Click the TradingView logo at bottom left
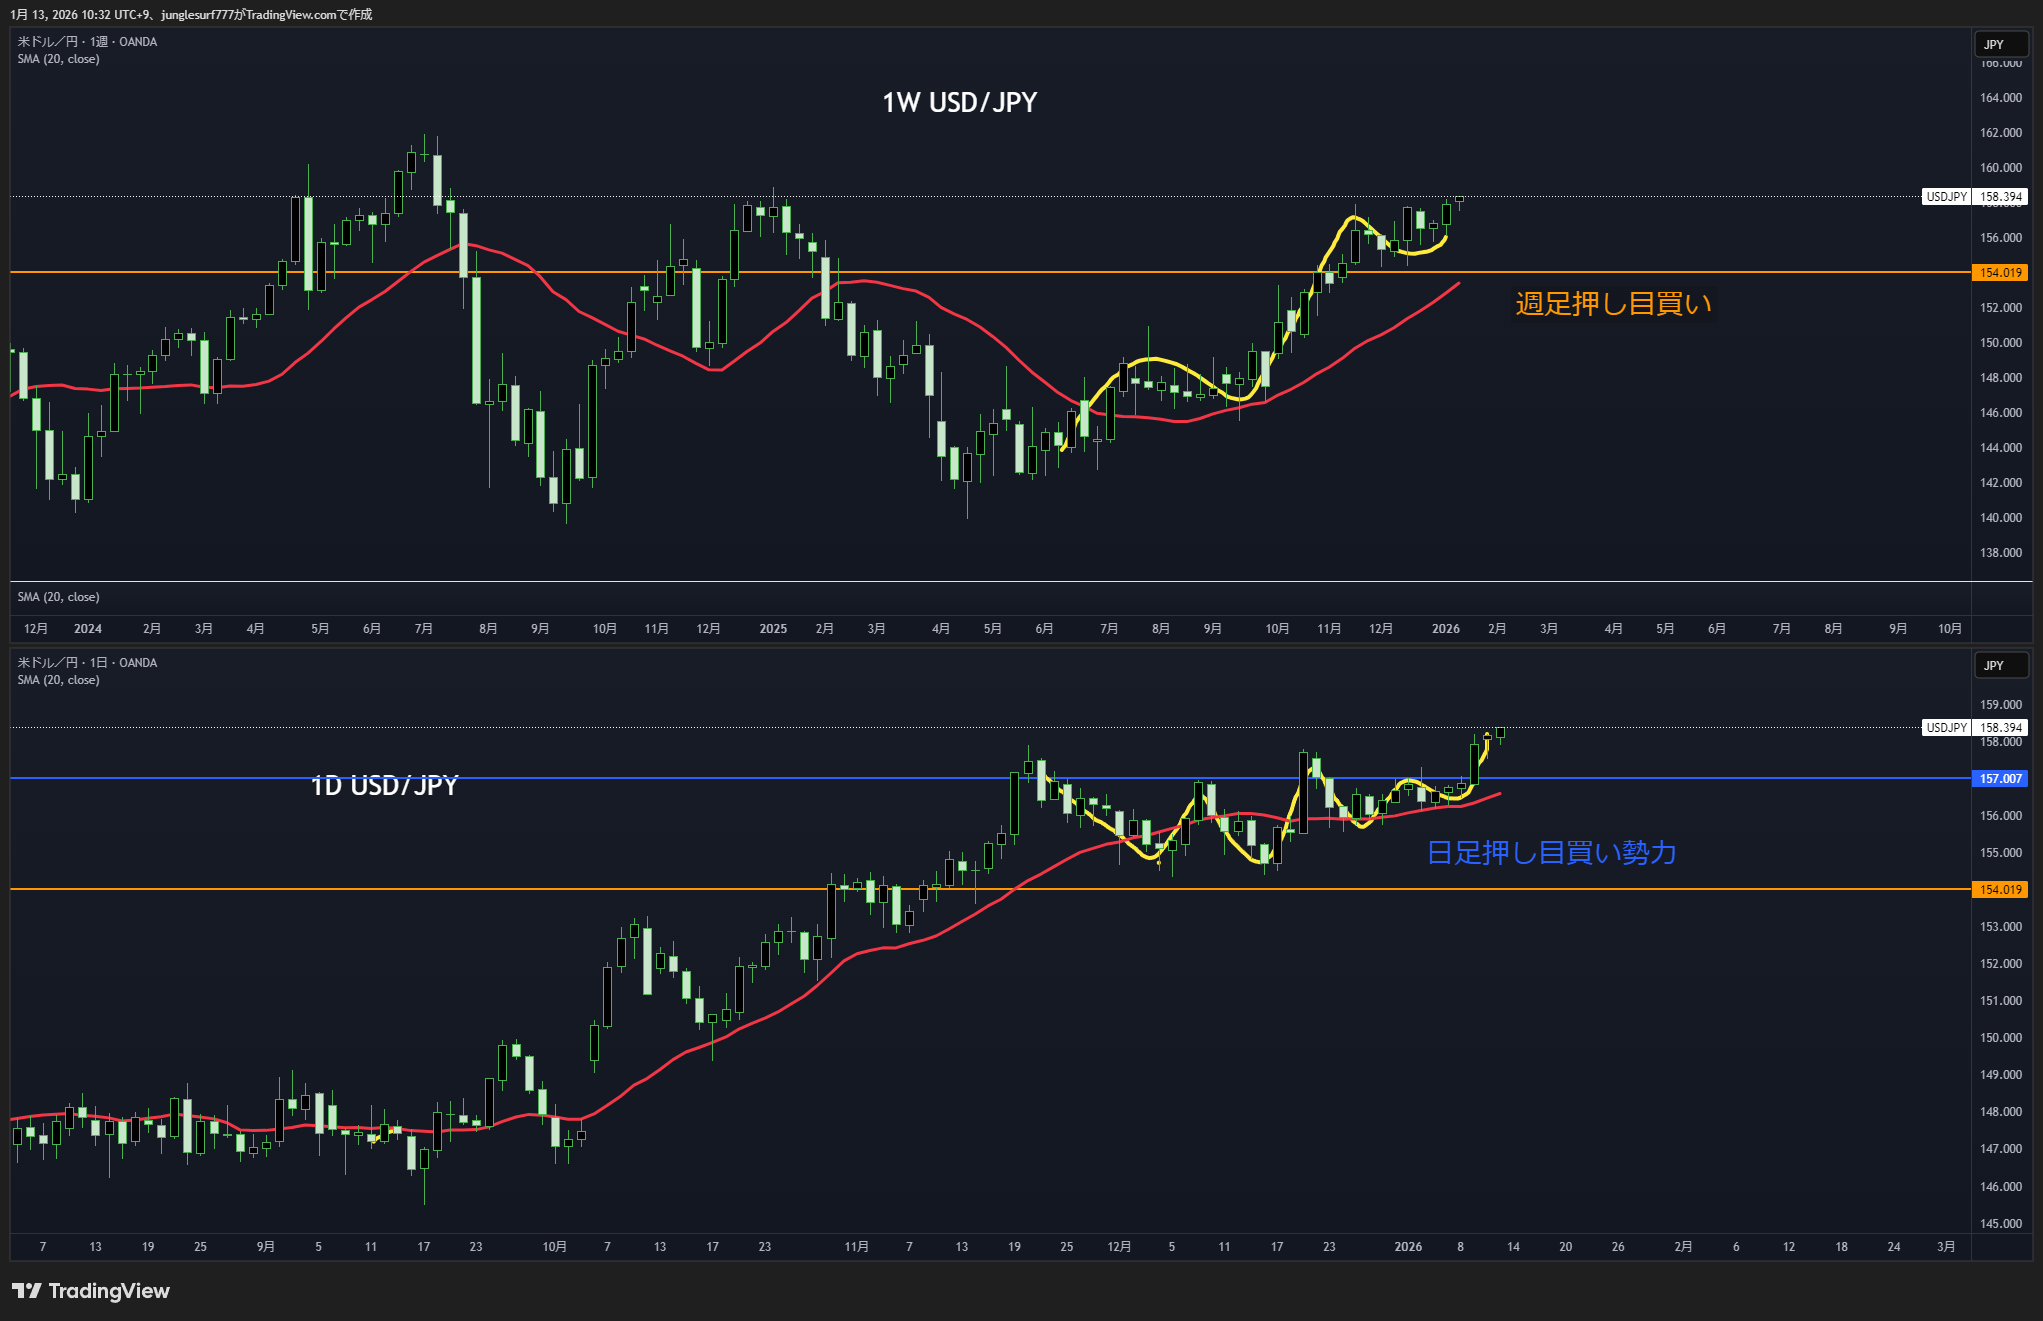The image size is (2043, 1321). coord(91,1291)
